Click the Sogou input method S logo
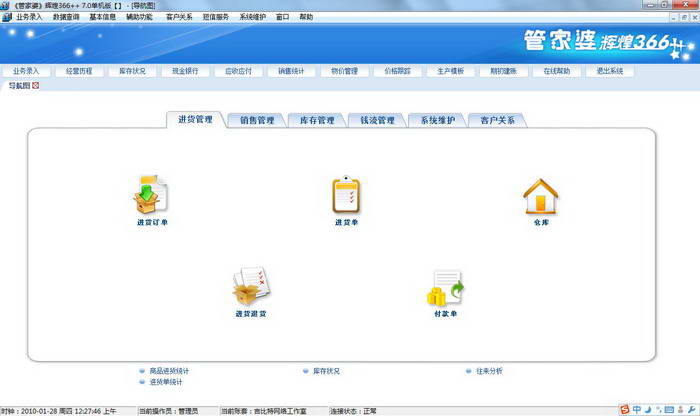This screenshot has height=416, width=700. tap(625, 409)
